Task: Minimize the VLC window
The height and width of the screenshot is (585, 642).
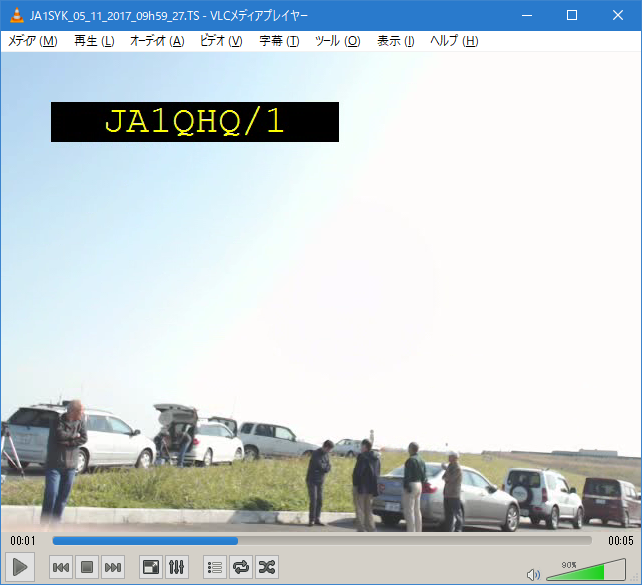Action: 527,15
